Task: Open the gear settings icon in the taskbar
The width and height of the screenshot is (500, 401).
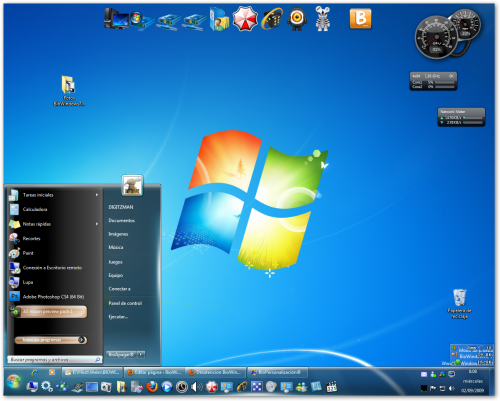Action: [x=47, y=387]
